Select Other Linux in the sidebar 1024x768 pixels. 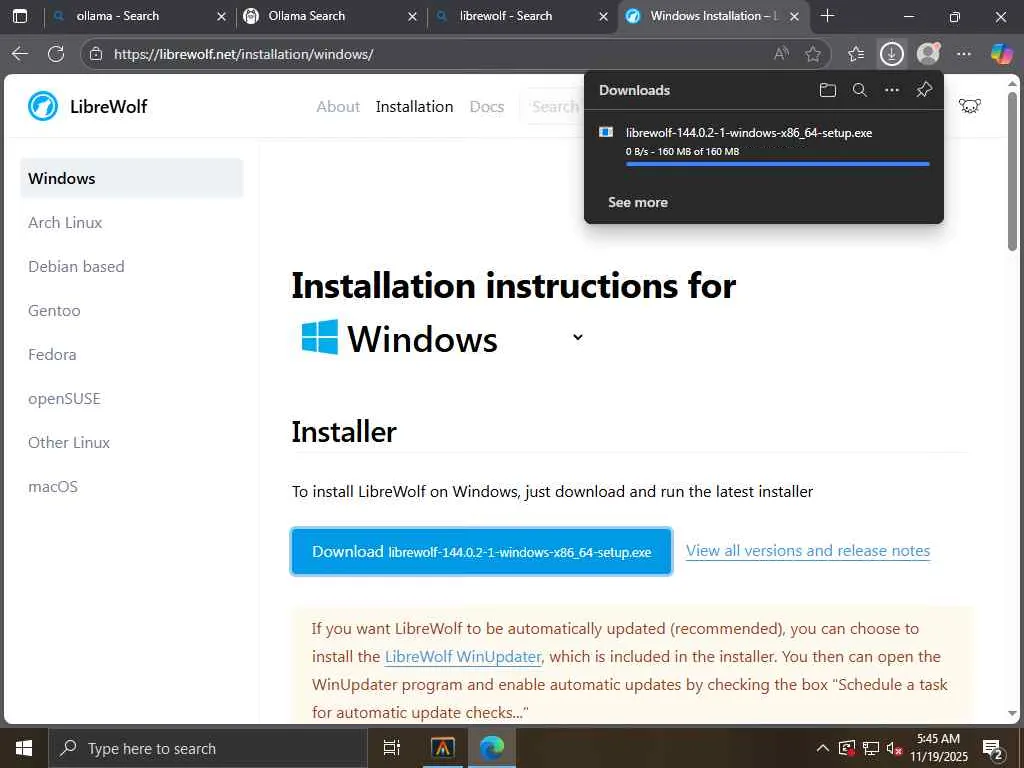(69, 443)
